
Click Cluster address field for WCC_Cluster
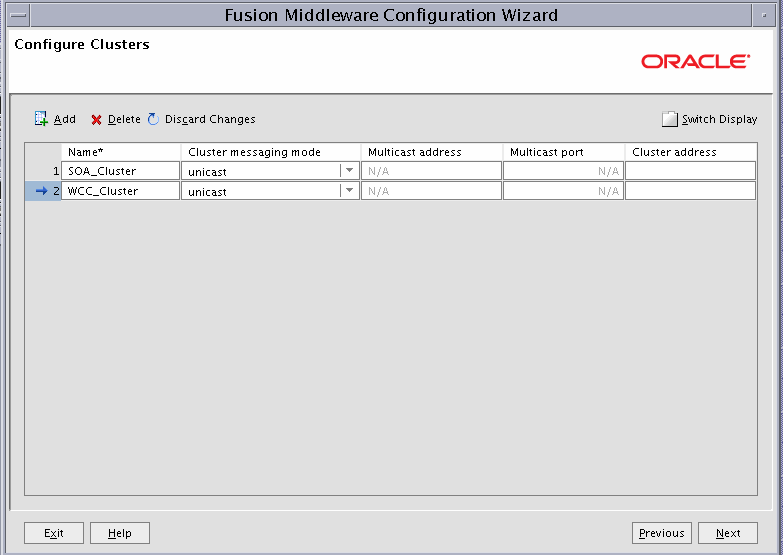click(x=691, y=191)
